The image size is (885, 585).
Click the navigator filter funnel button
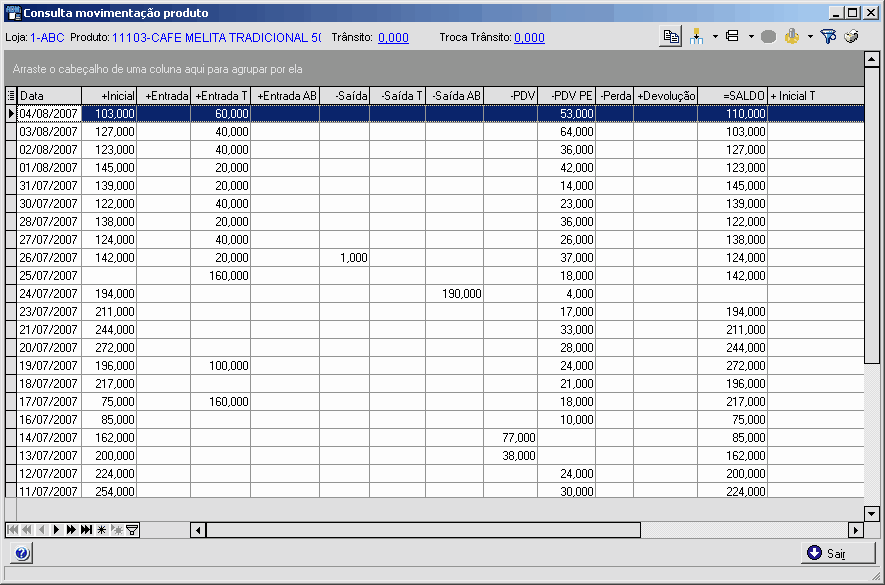coord(132,530)
